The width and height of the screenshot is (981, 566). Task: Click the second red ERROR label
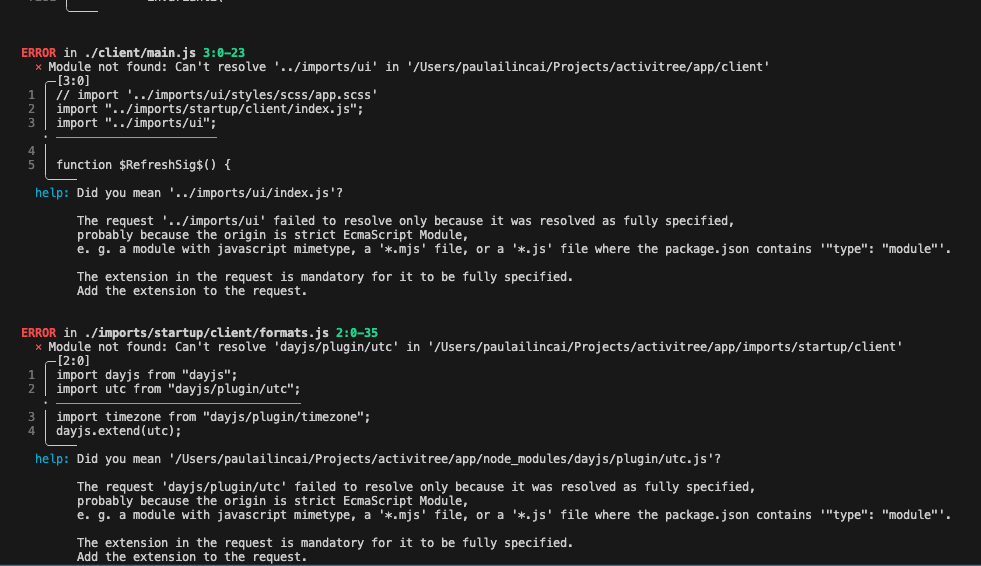(38, 333)
